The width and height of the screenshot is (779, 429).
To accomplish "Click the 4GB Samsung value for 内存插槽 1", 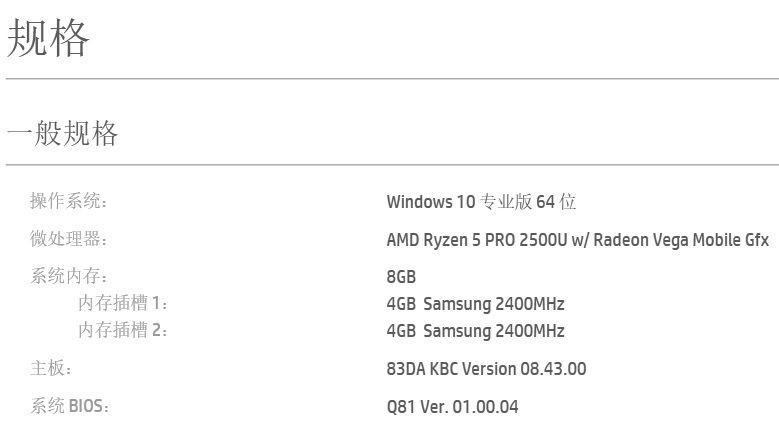I will [x=475, y=304].
